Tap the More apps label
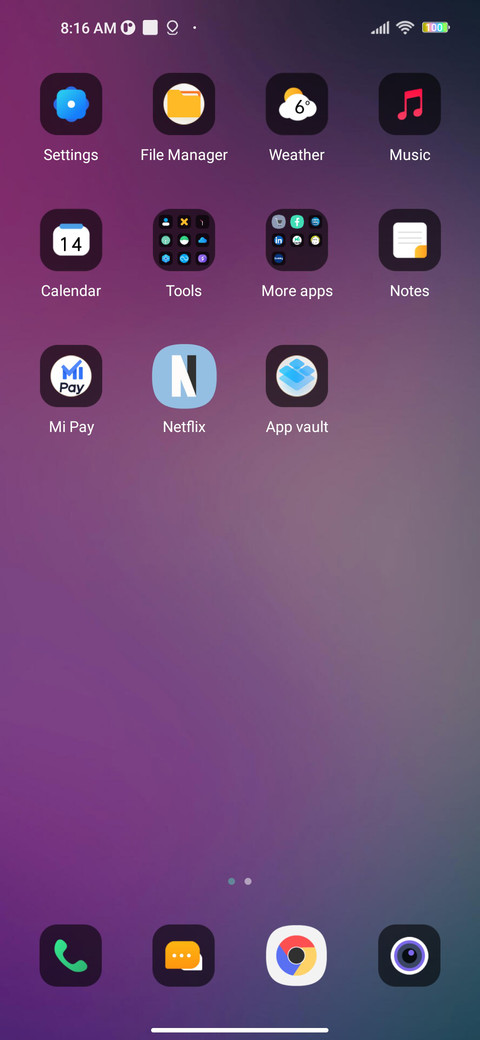Image resolution: width=480 pixels, height=1040 pixels. coord(297,291)
